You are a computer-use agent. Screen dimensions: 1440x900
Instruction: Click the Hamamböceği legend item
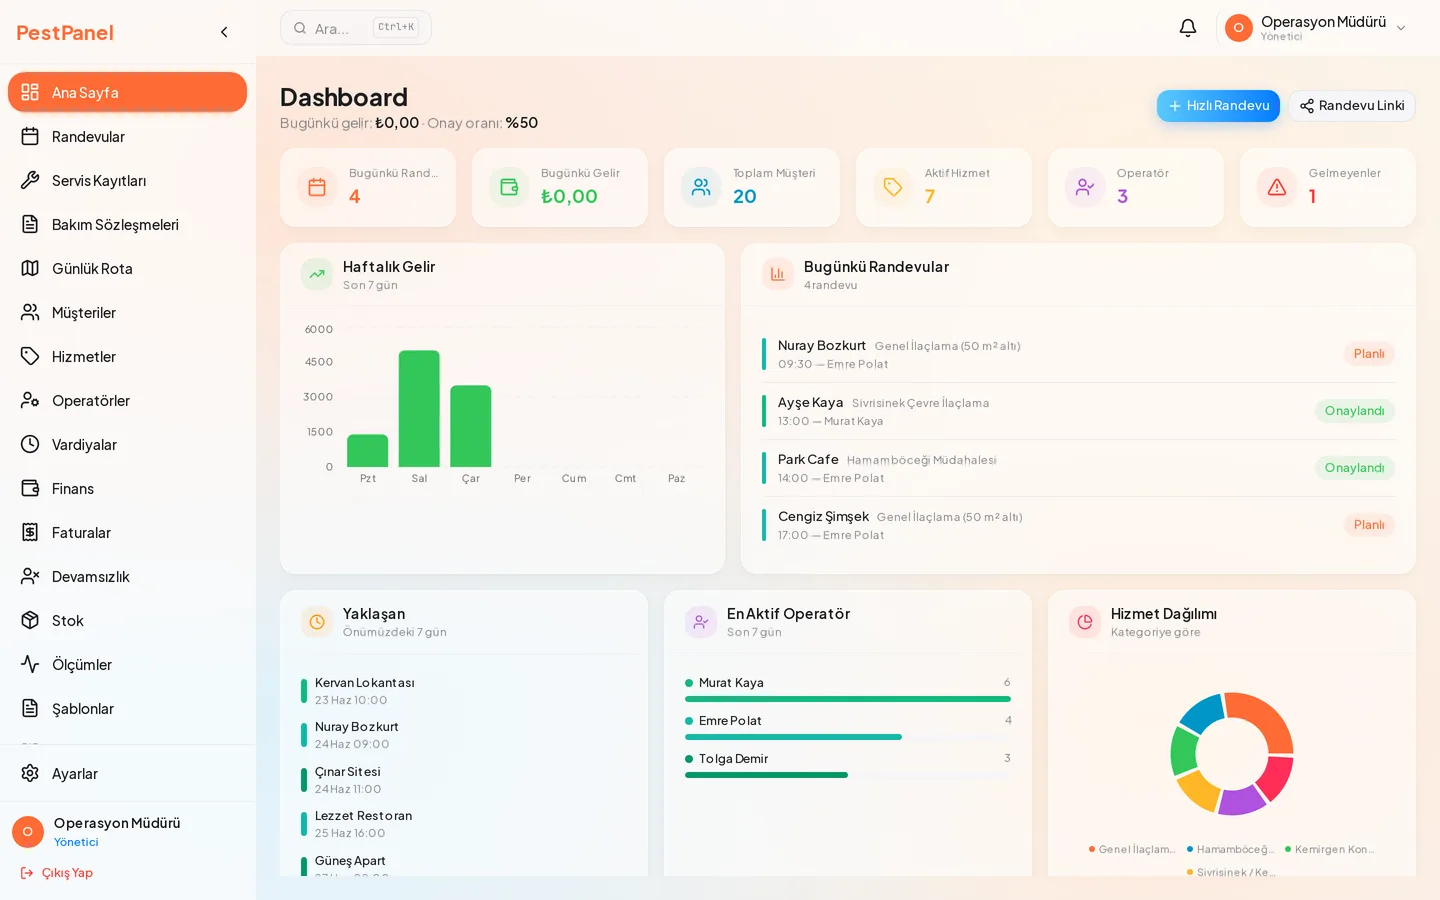coord(1231,849)
